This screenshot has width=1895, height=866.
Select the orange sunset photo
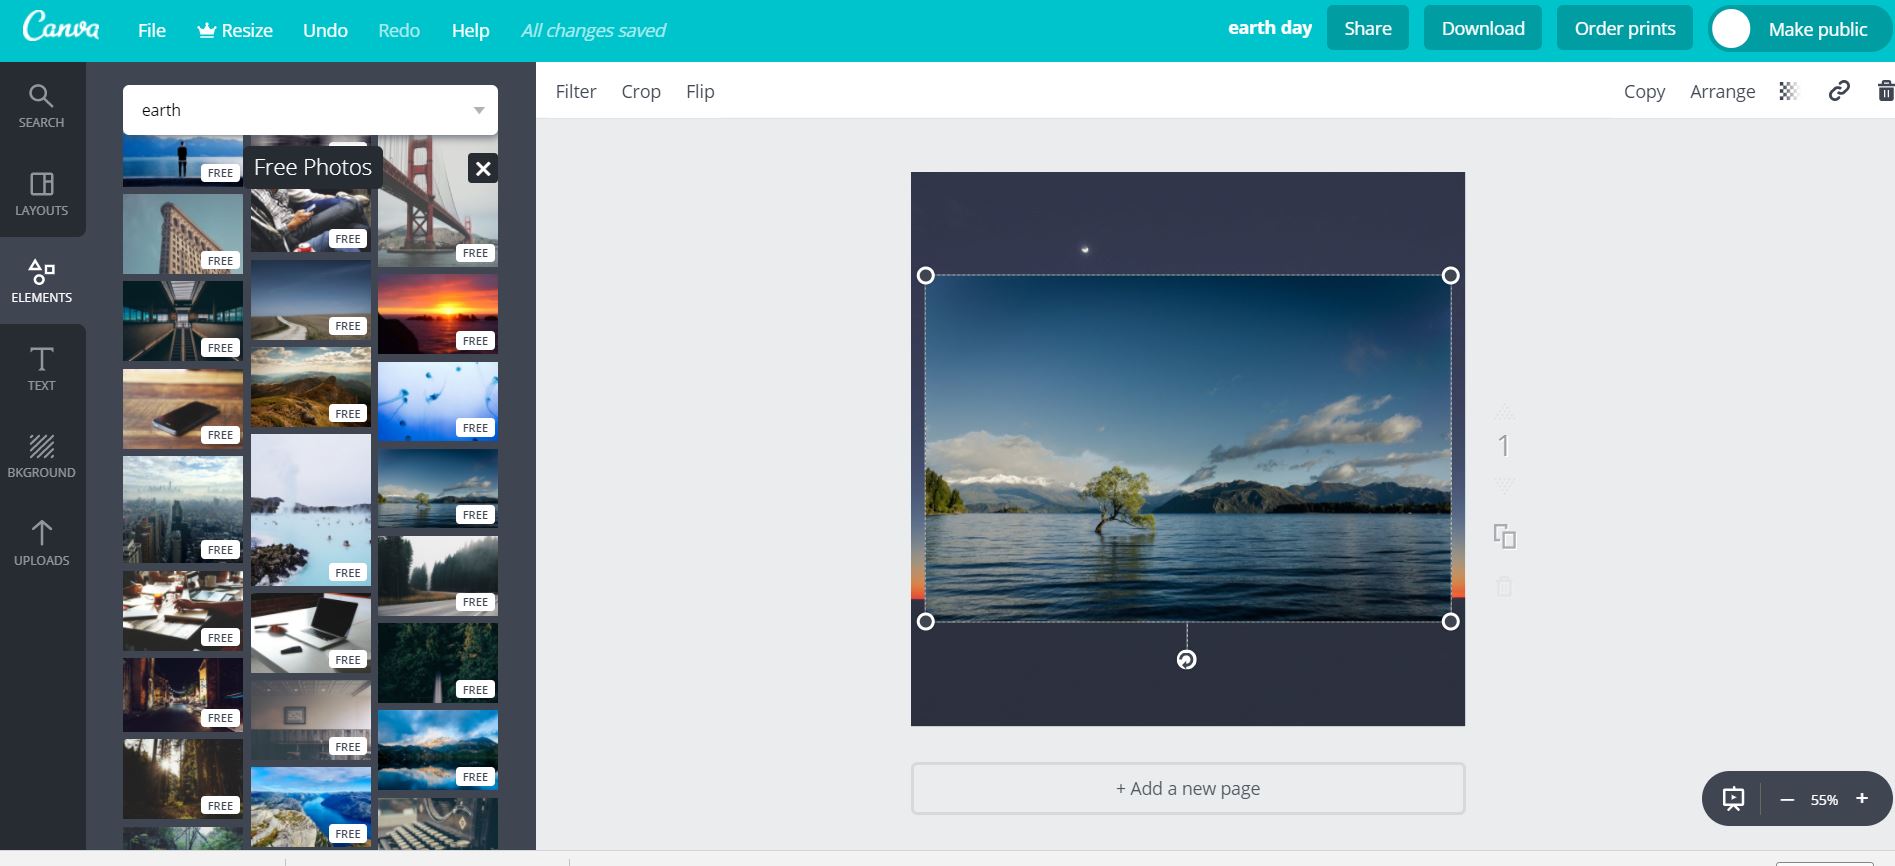pos(438,314)
